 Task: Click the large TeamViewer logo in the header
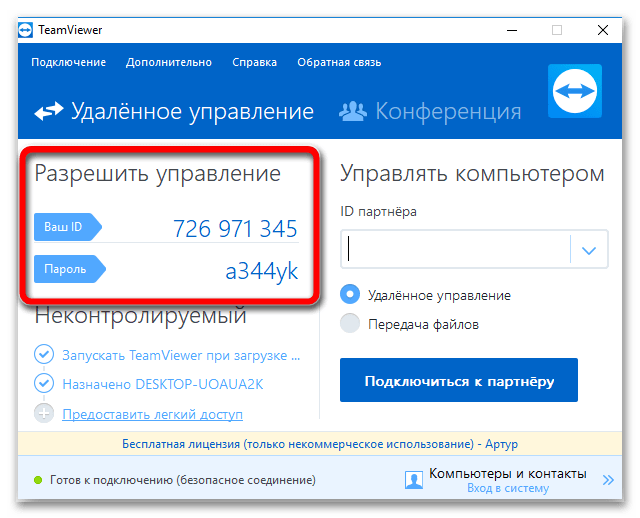tap(575, 91)
